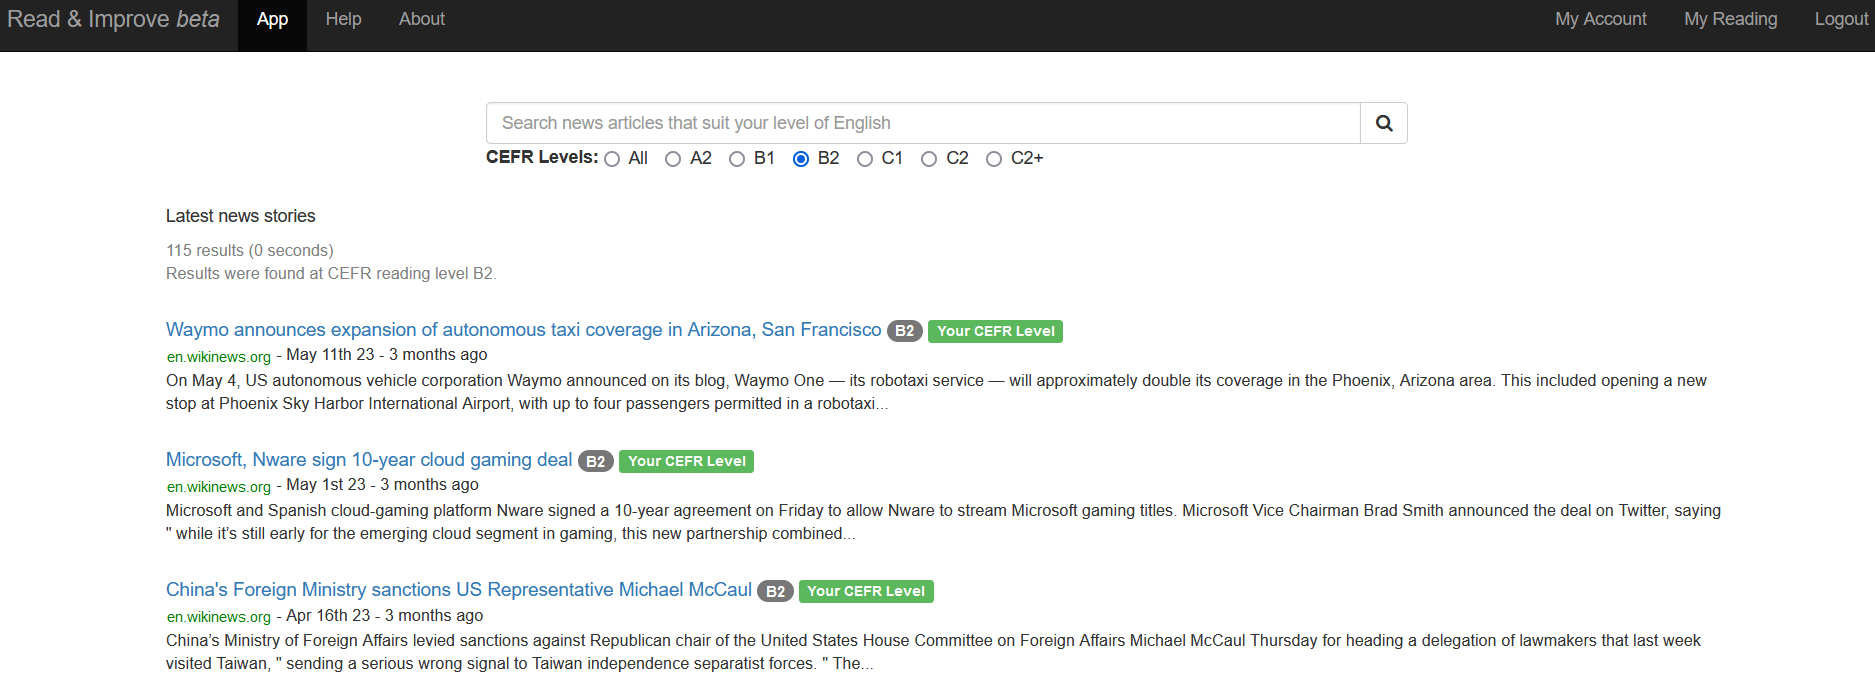
Task: Click the Read & Improve beta logo
Action: click(113, 19)
